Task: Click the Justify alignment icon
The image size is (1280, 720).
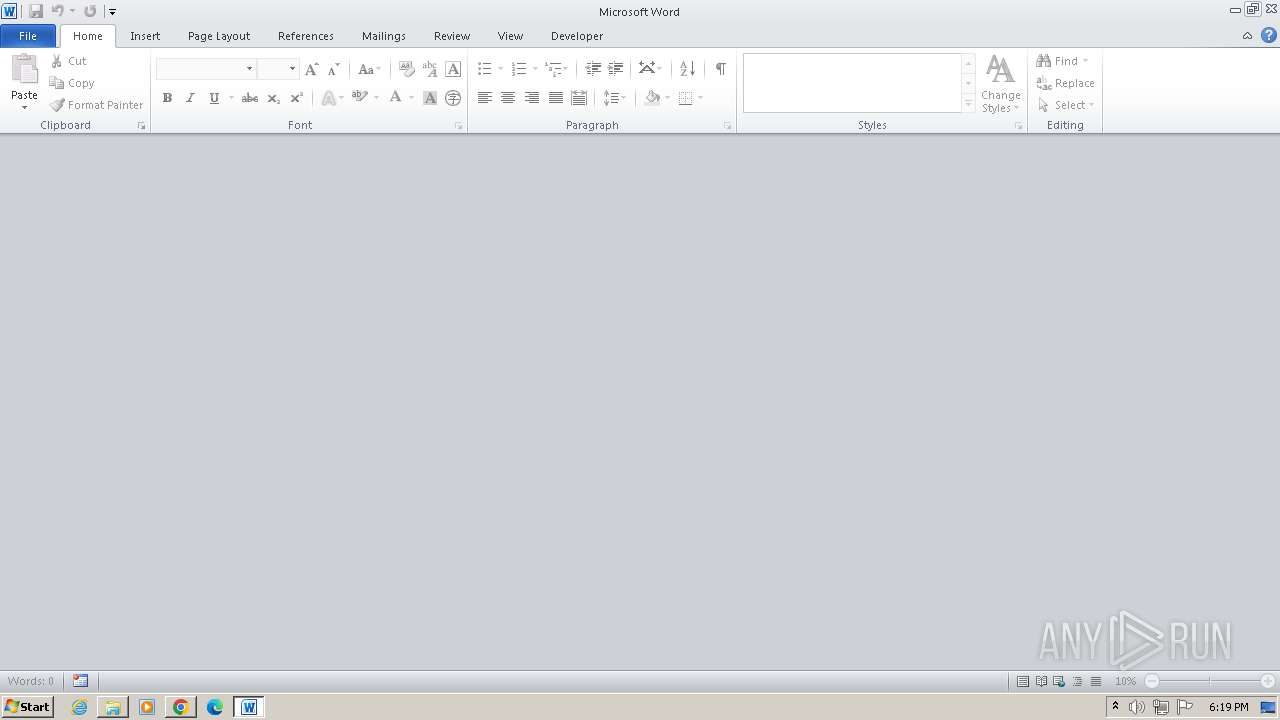Action: tap(556, 98)
